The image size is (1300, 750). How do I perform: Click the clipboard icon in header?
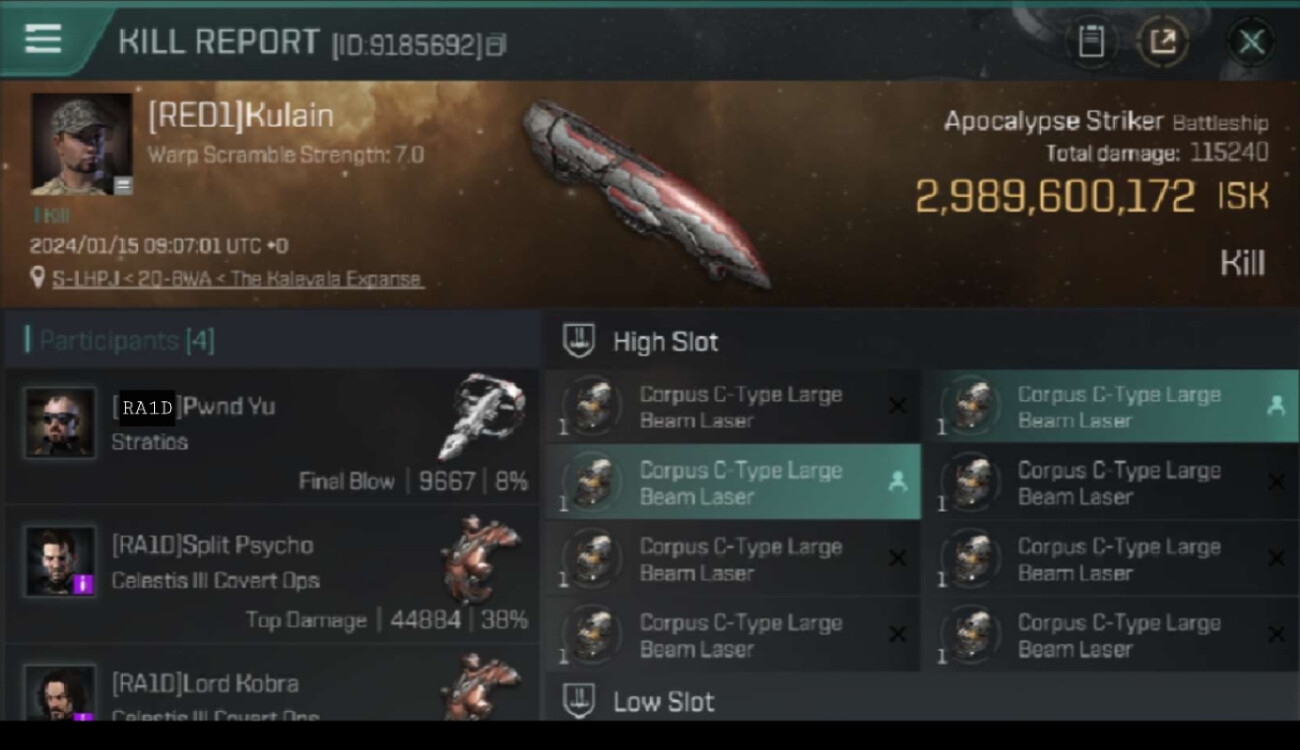click(x=1091, y=42)
